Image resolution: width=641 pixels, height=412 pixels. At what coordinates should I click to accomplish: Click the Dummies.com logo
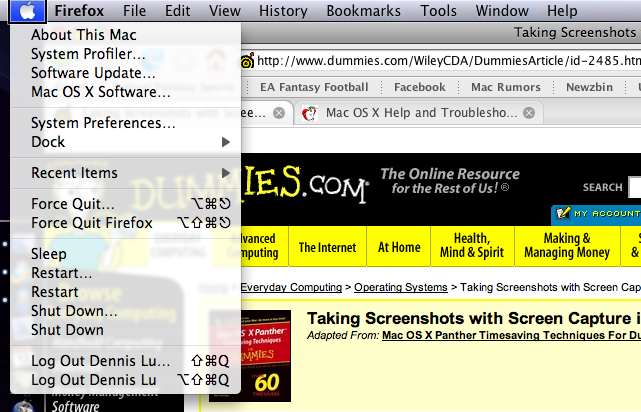pos(305,184)
